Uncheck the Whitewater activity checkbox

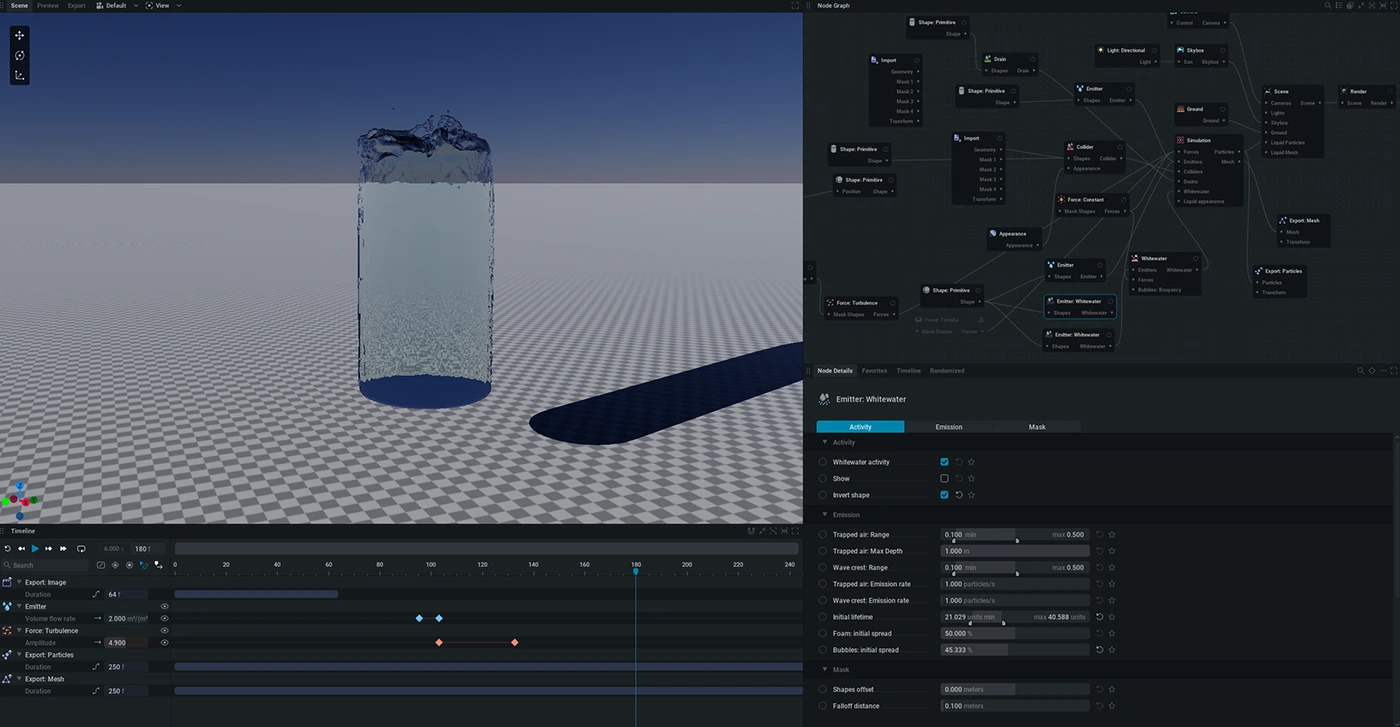pos(944,462)
